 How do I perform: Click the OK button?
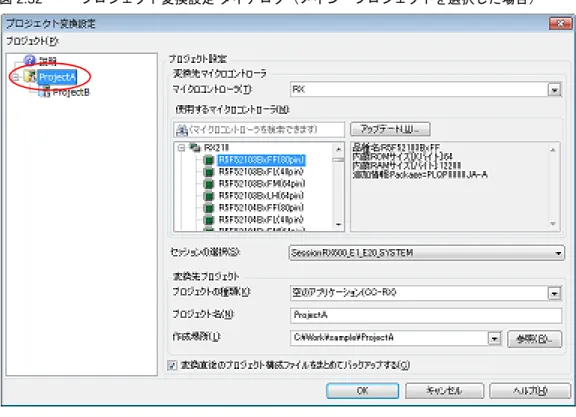(x=362, y=391)
